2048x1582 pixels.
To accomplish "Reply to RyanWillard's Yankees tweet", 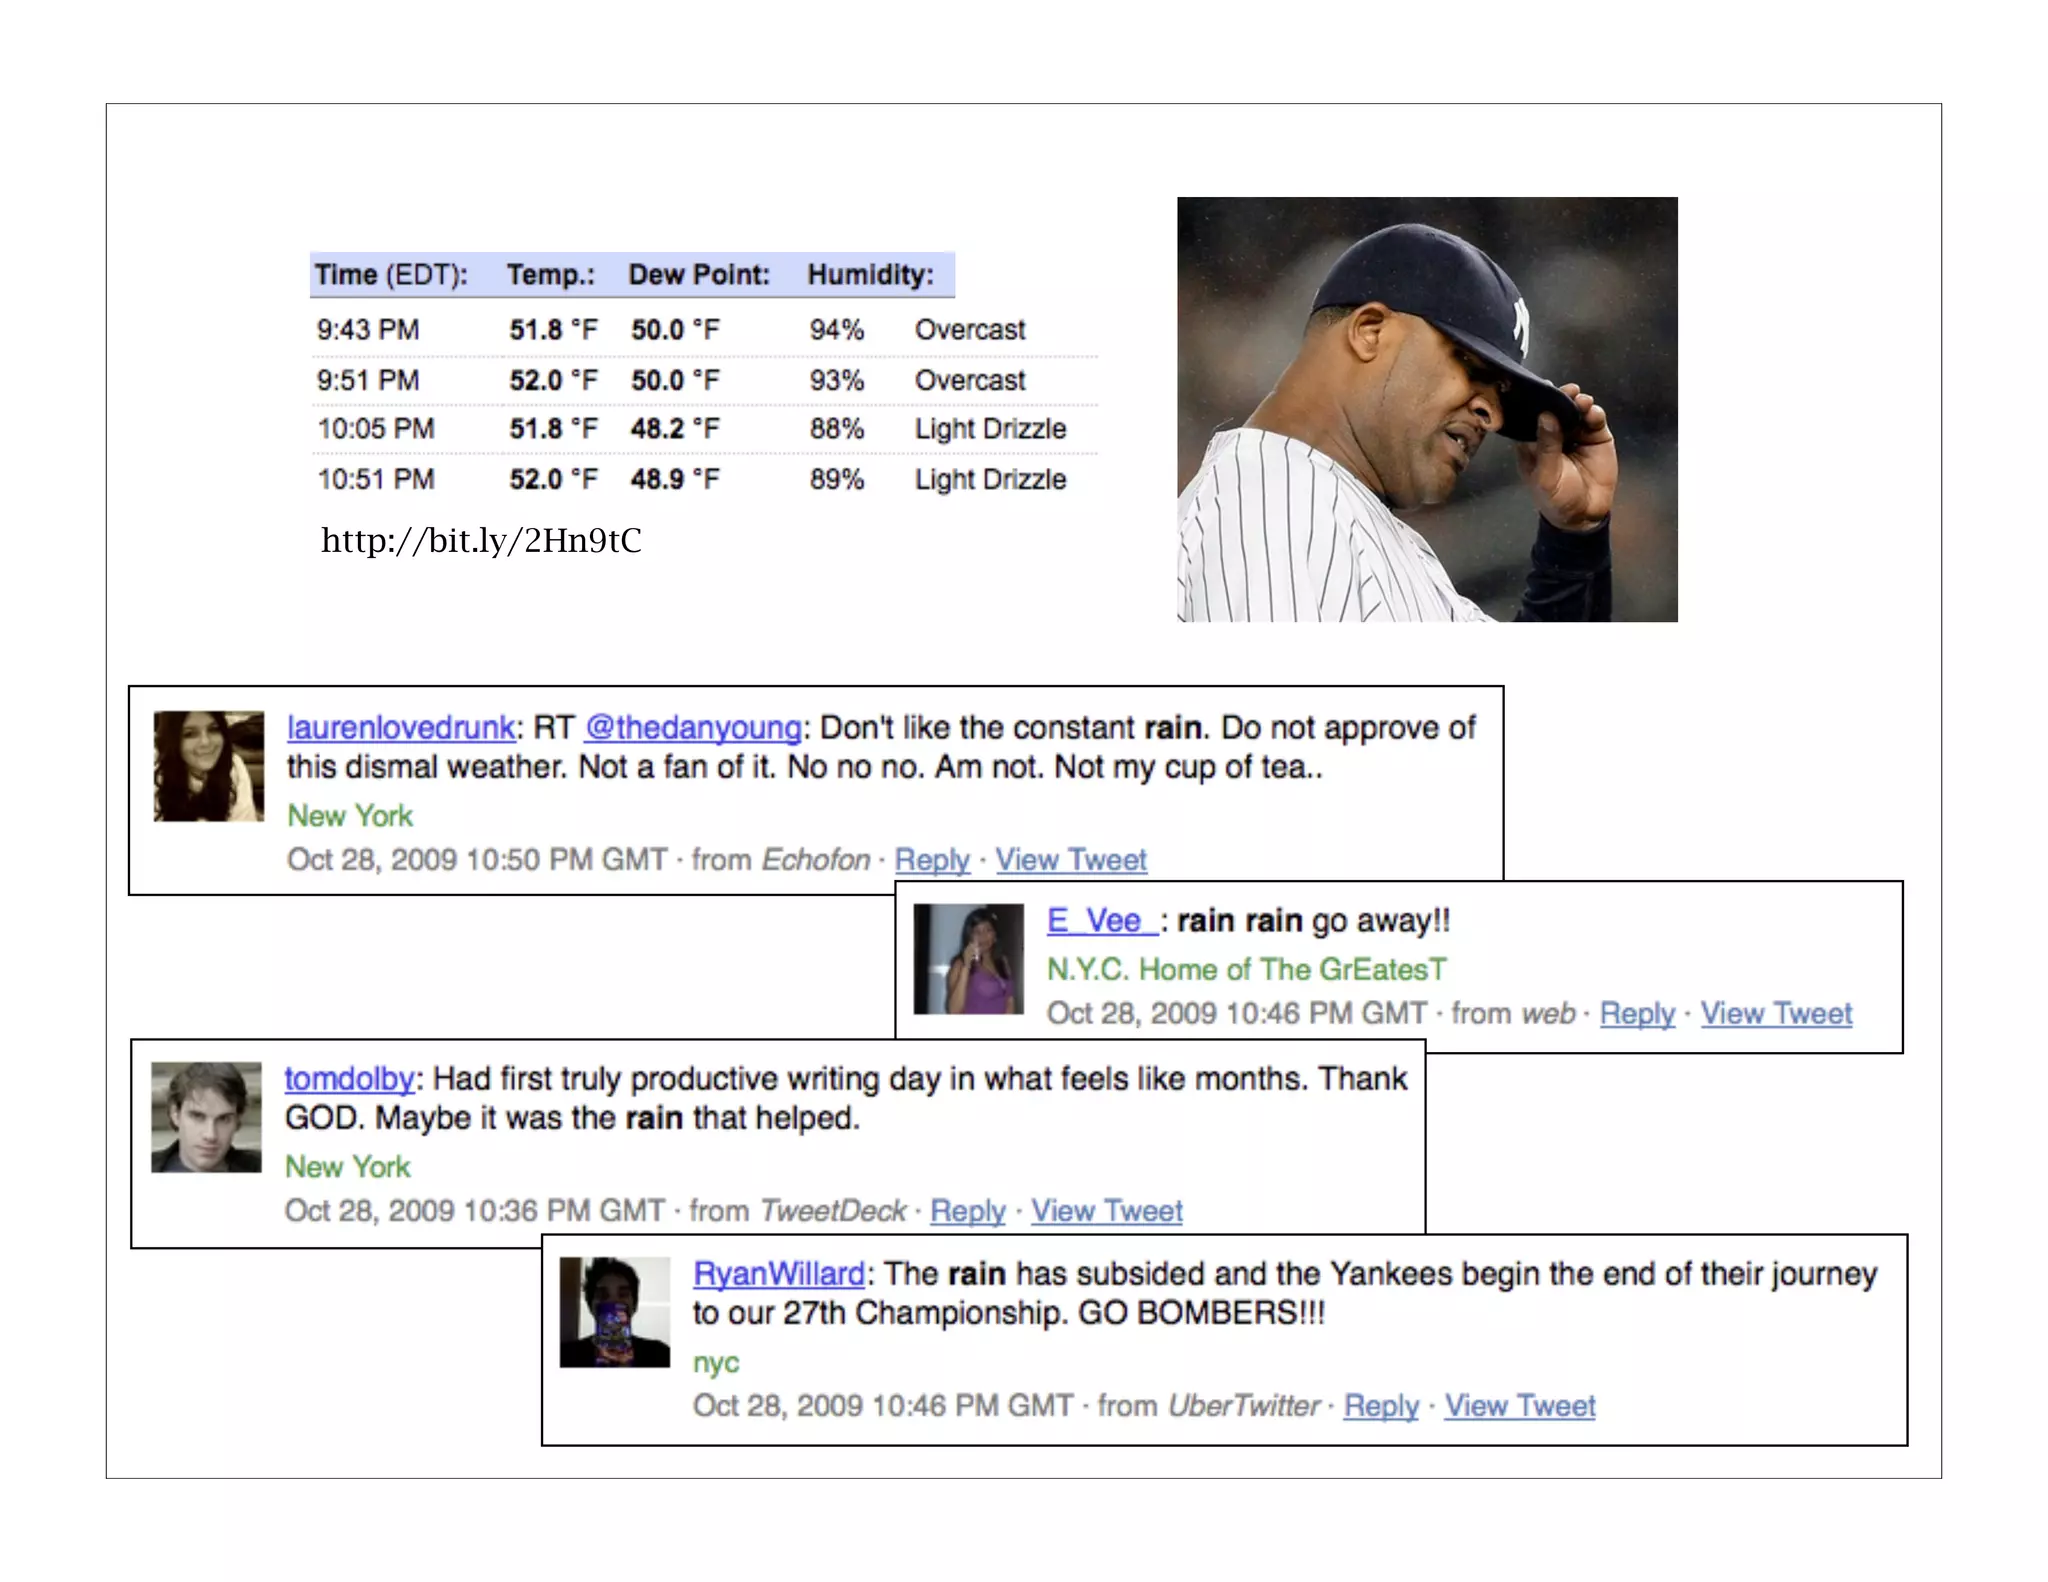I will 1380,1405.
